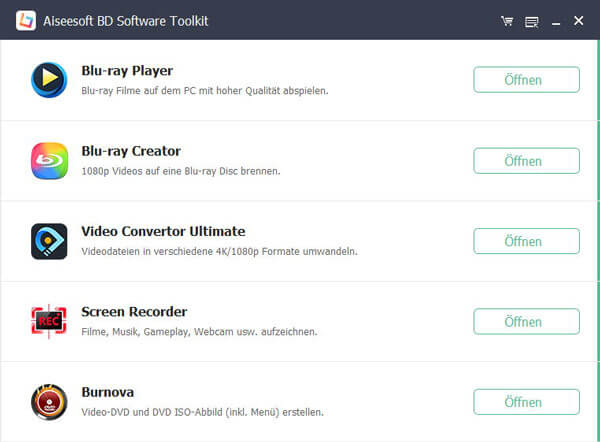
Task: Click description "Blu-ray Filme auf dem PC"
Action: tap(139, 91)
